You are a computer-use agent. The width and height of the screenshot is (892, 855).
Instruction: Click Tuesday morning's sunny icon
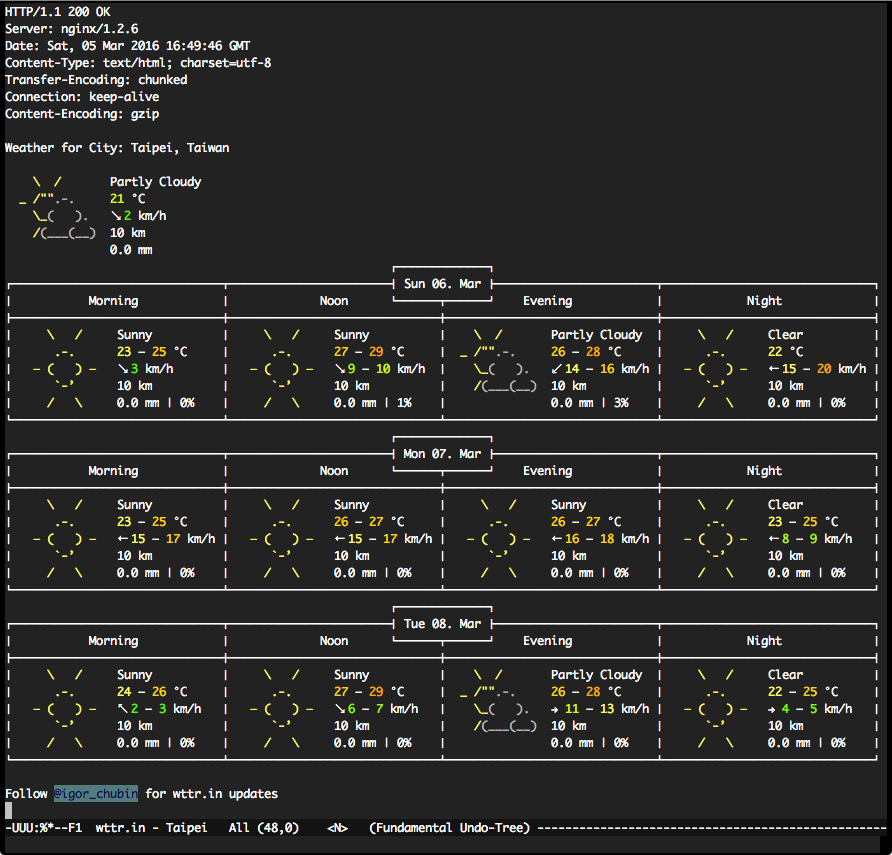pyautogui.click(x=65, y=709)
